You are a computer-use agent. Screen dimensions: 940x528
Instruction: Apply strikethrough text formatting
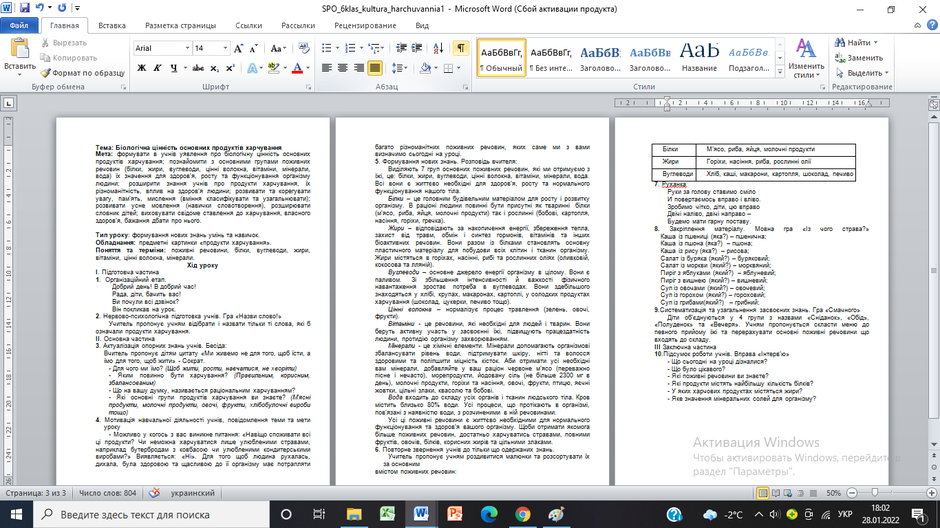click(x=198, y=68)
